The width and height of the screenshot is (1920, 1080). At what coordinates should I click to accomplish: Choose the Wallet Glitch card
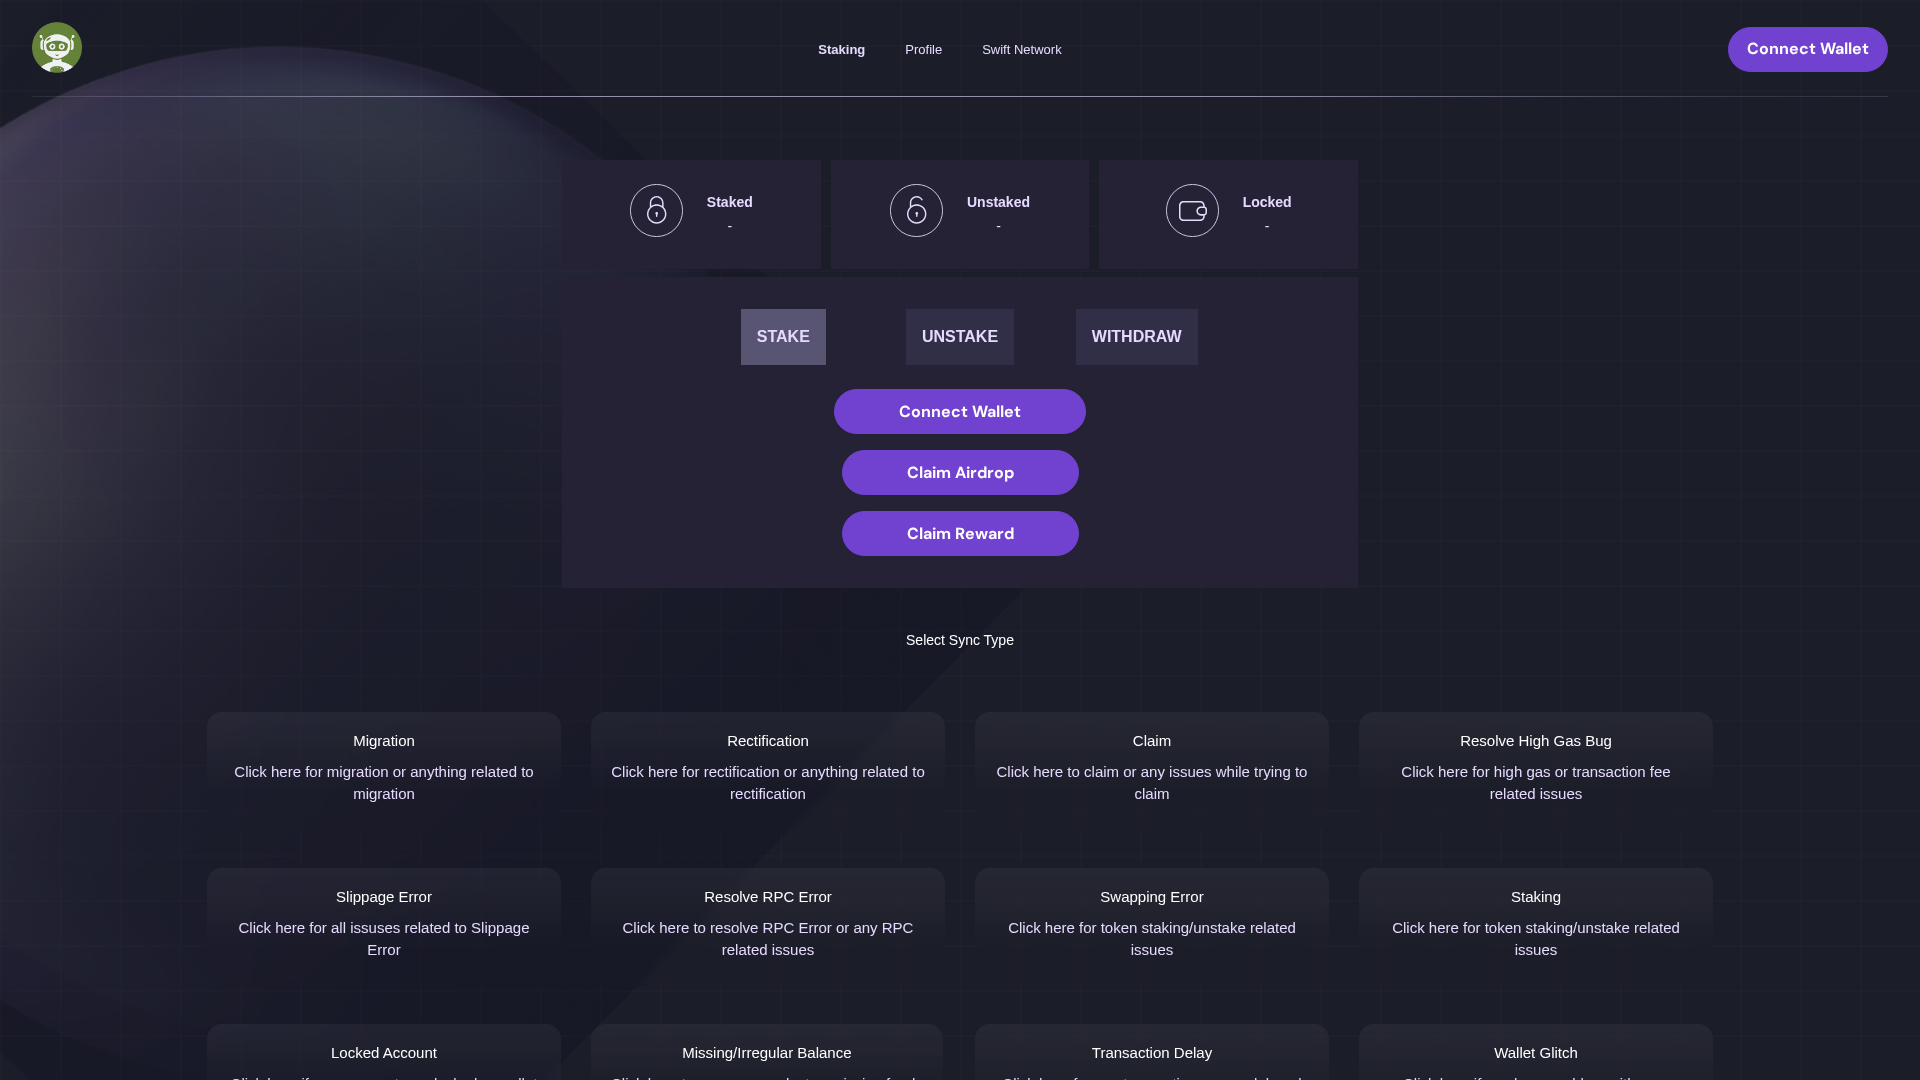click(1536, 1052)
